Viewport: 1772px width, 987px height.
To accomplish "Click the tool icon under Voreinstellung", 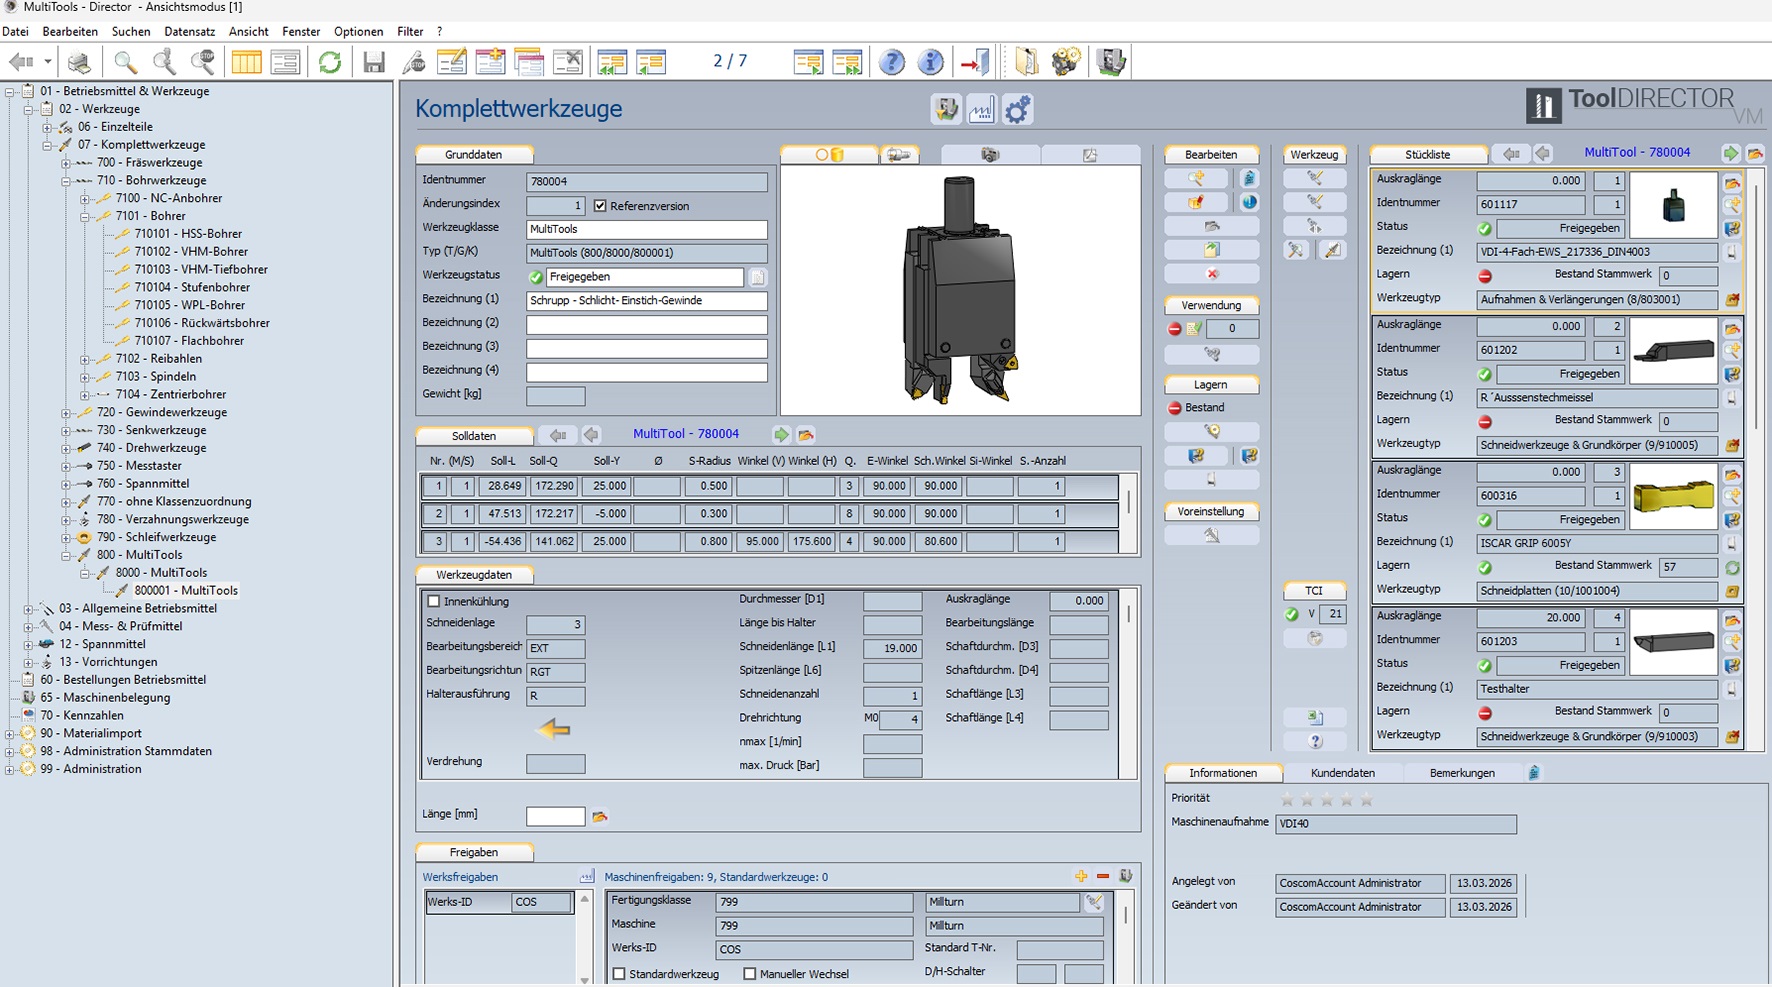I will (x=1212, y=535).
